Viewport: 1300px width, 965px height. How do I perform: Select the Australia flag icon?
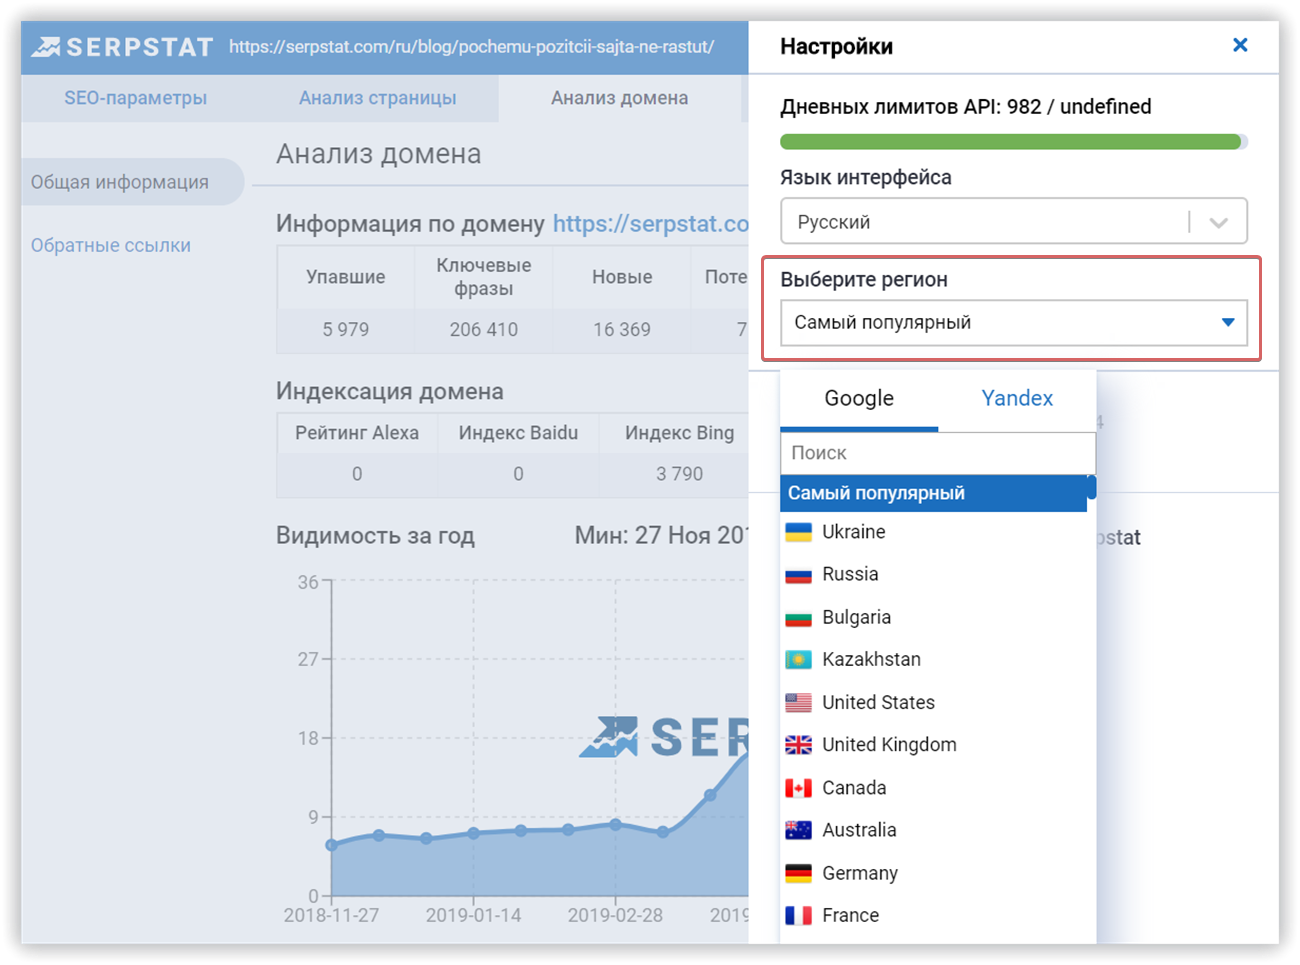point(798,830)
